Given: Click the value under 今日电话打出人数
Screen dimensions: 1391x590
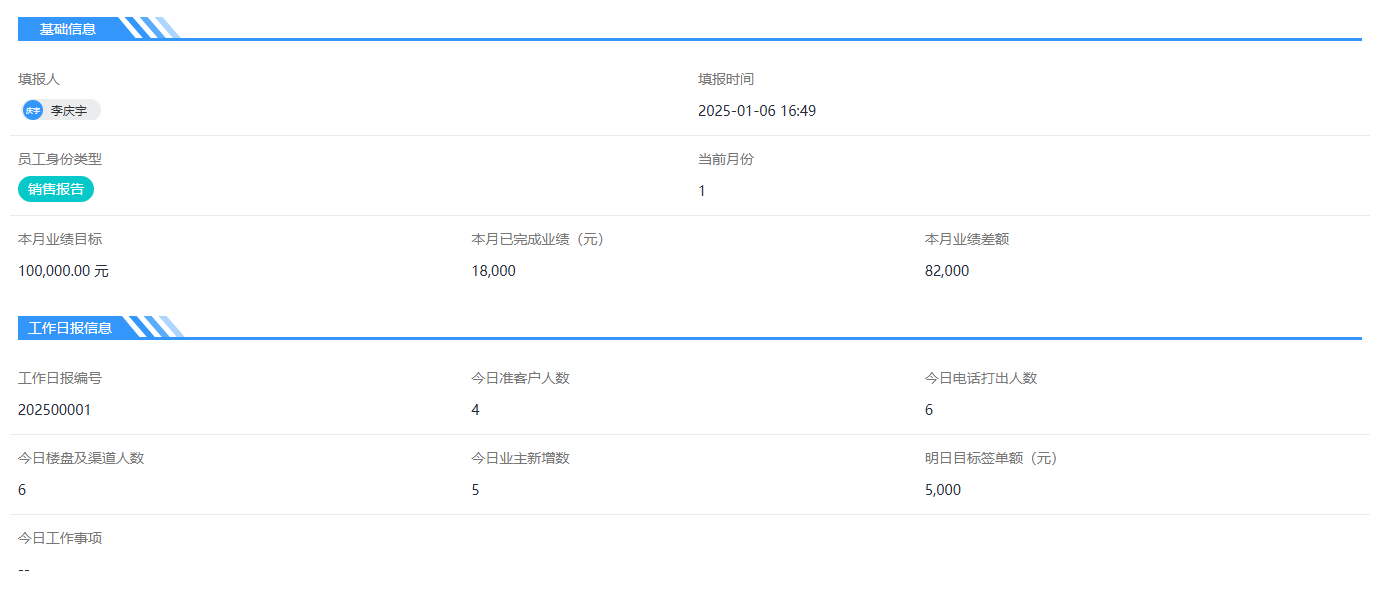Looking at the screenshot, I should point(929,410).
